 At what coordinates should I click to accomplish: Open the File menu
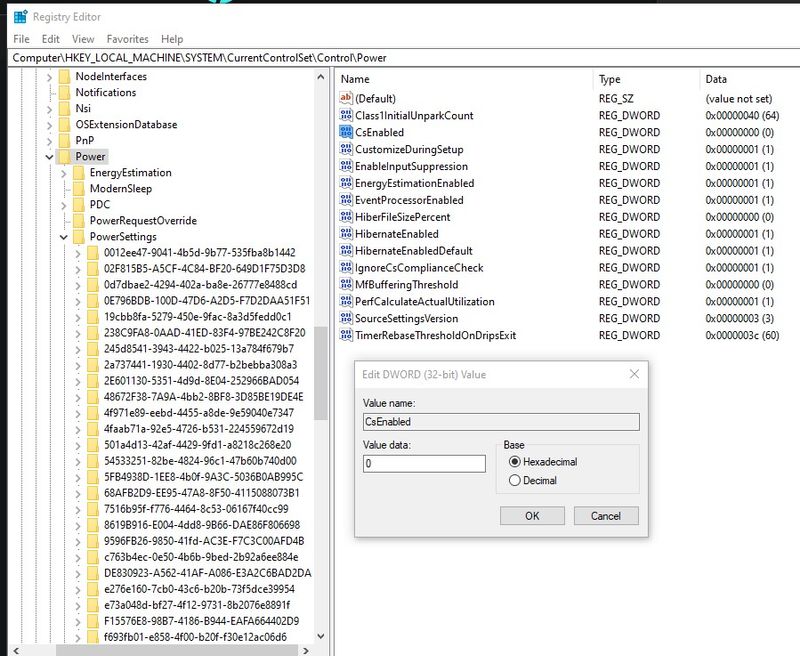pos(21,39)
